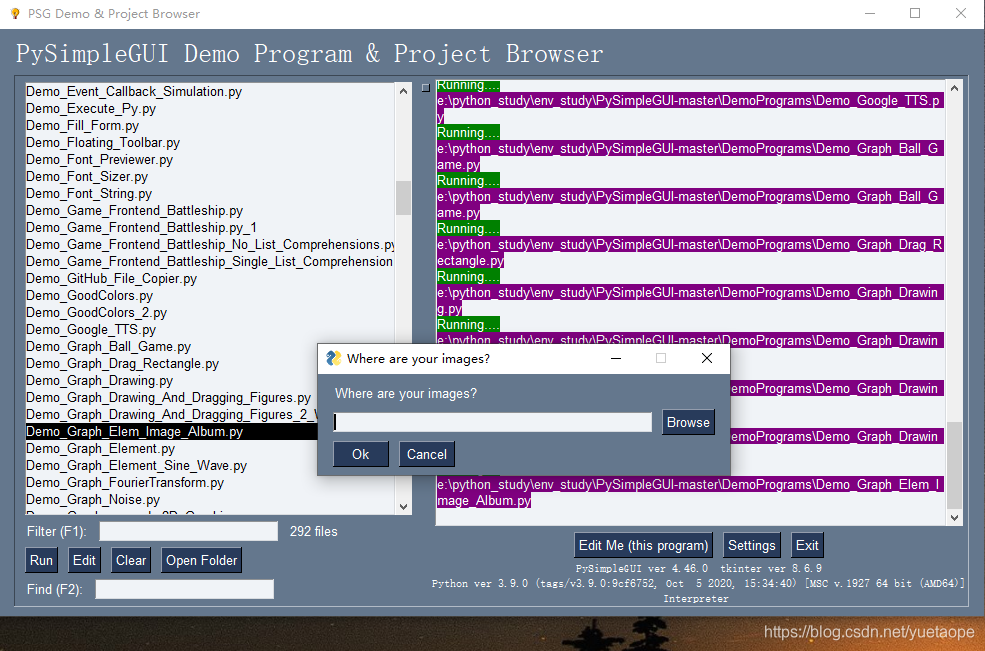Select Demo_Event_Callback_Simulation.py

210,92
